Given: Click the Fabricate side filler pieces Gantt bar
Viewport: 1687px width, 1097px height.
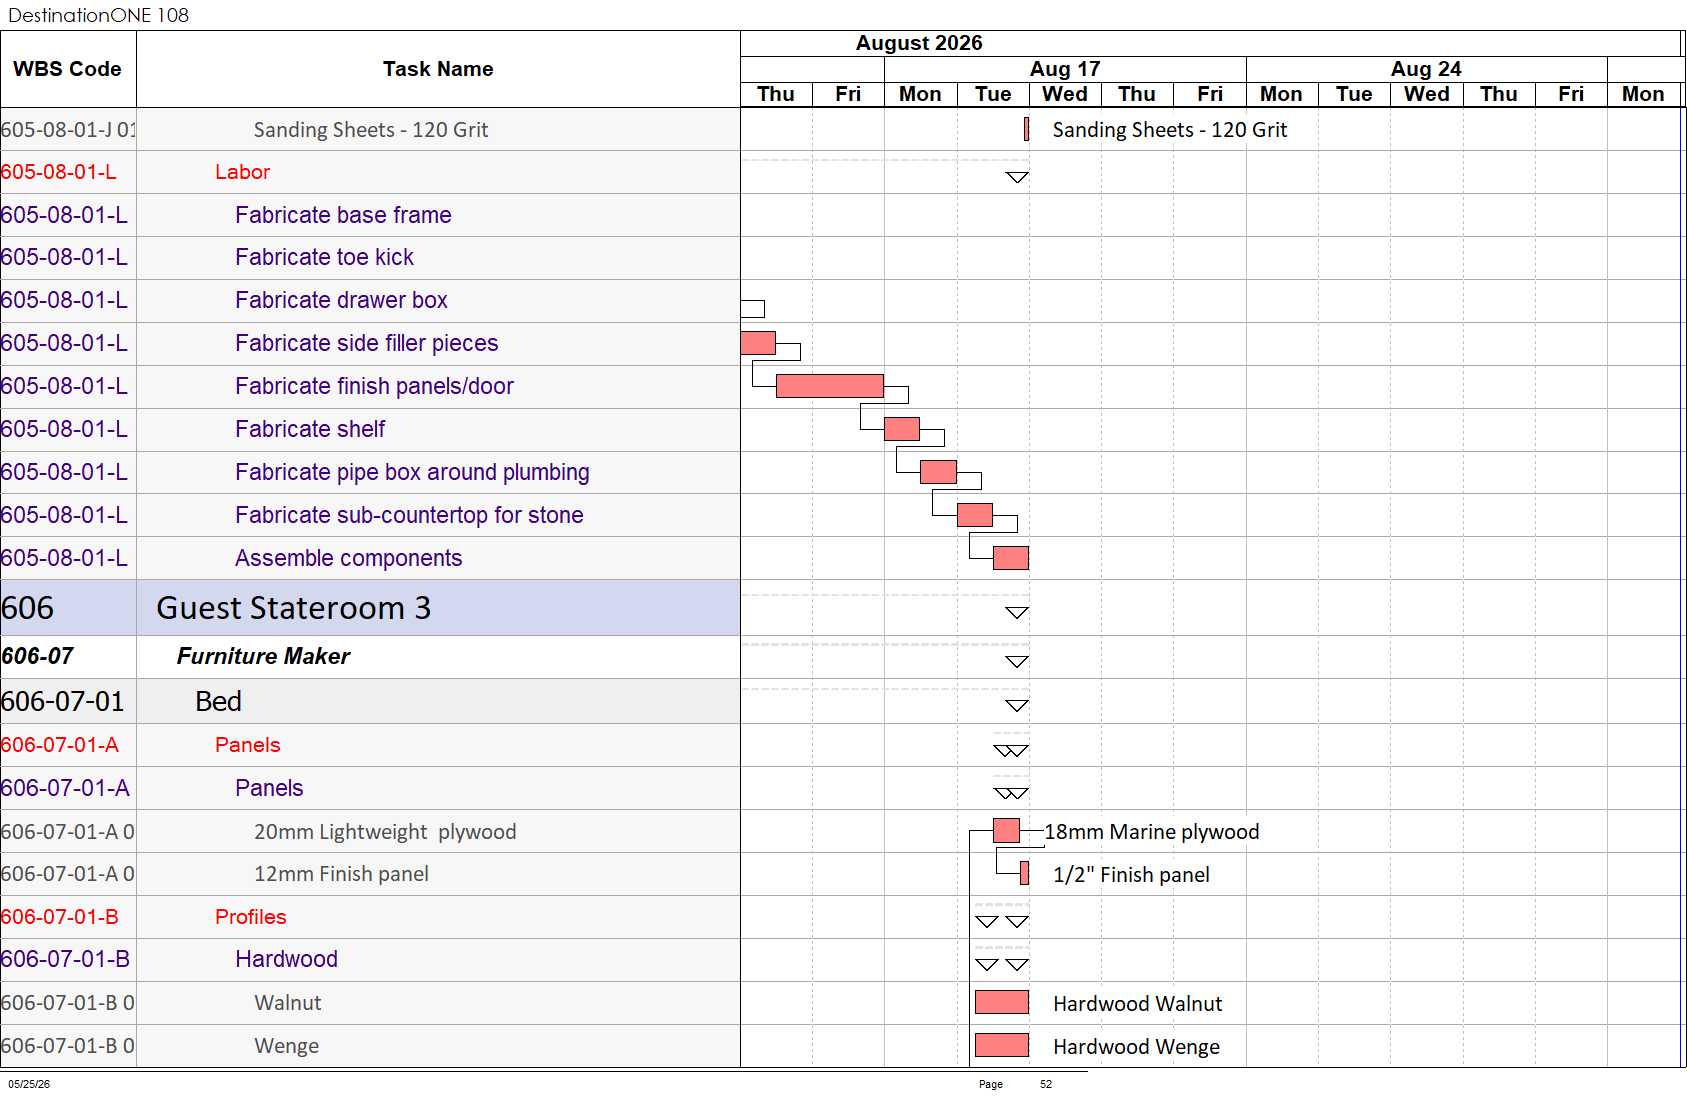Looking at the screenshot, I should click(x=758, y=343).
